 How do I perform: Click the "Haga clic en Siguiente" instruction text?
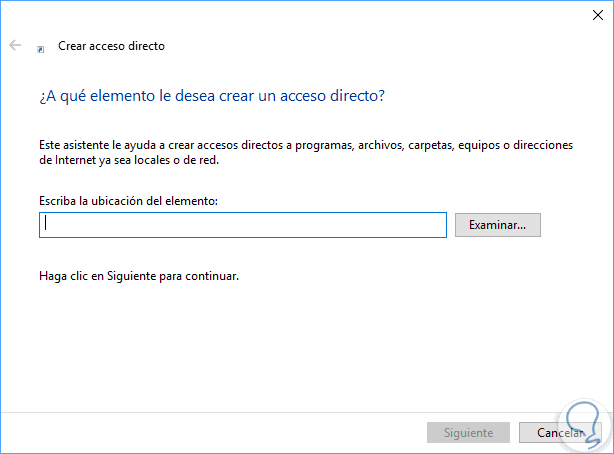point(139,276)
